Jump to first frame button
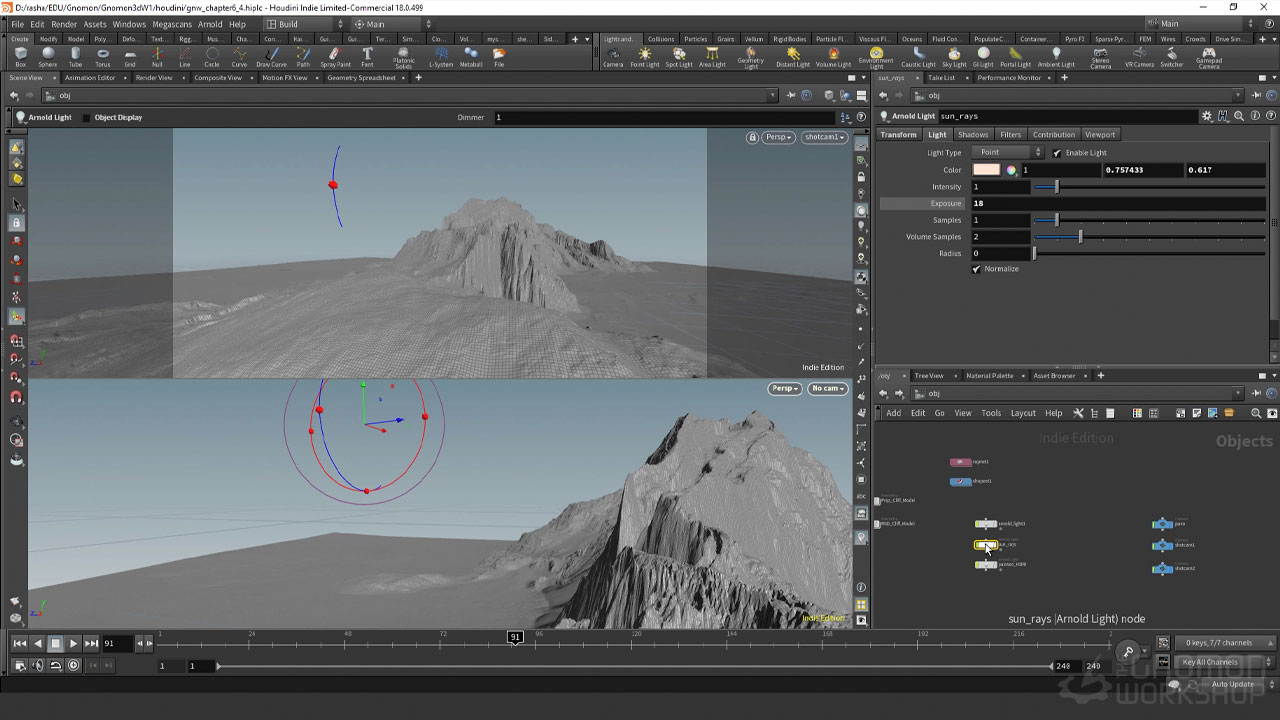Viewport: 1280px width, 720px height. tap(19, 644)
